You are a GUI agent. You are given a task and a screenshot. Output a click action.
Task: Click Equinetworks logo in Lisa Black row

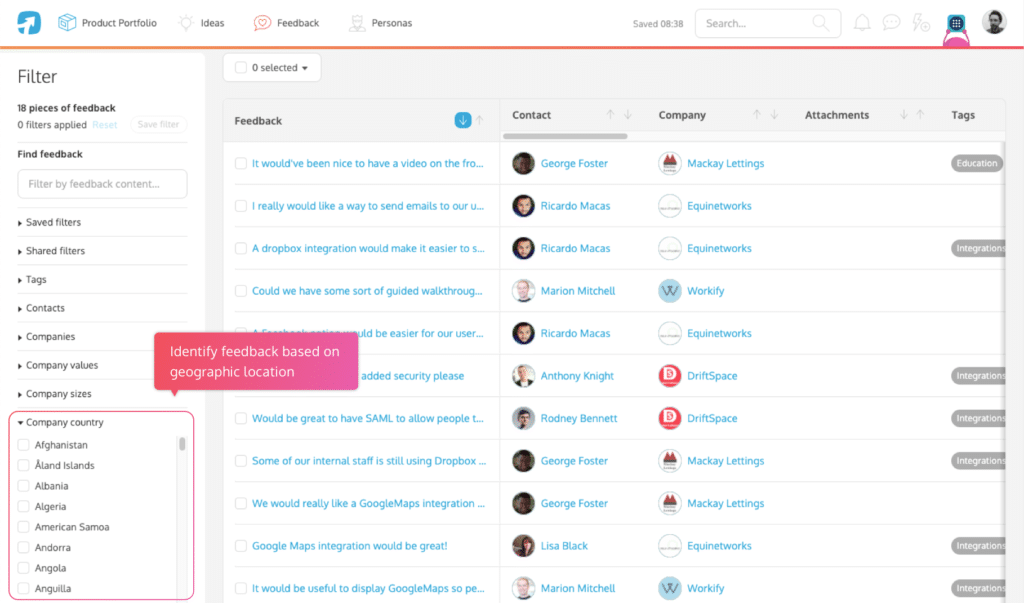[x=669, y=546]
